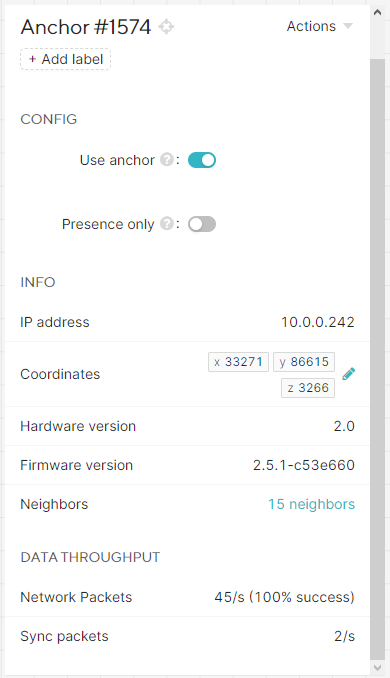Viewport: 390px width, 678px height.
Task: Click the scrollbar up arrow
Action: click(377, 12)
